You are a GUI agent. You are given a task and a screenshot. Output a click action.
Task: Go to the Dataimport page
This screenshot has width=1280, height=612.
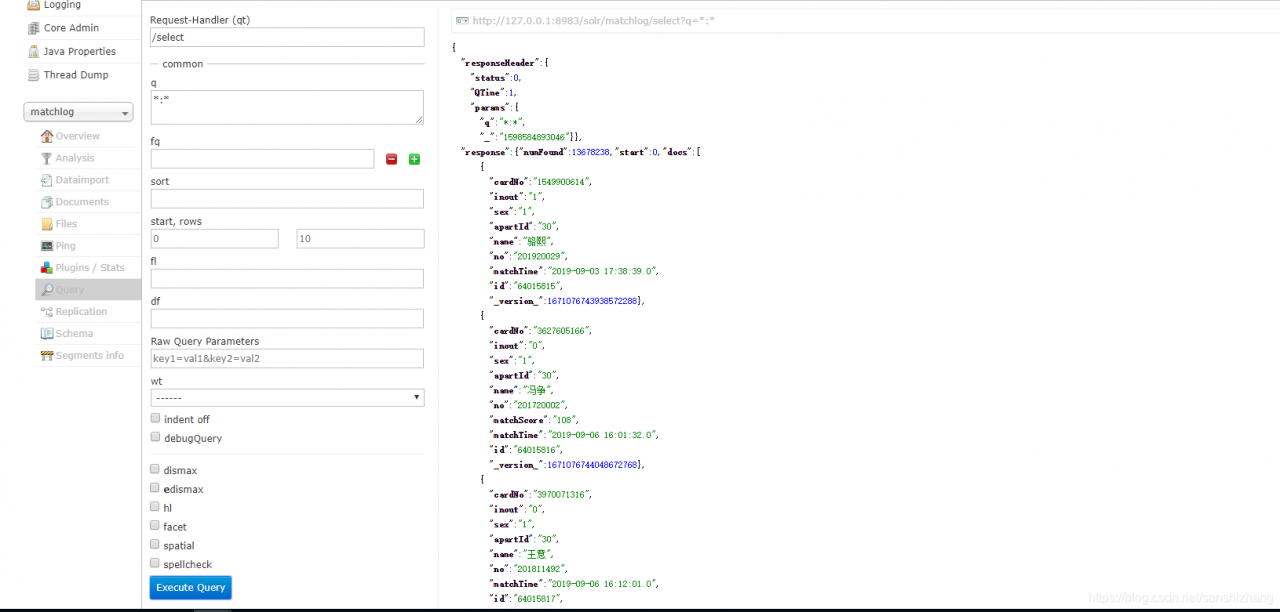click(x=82, y=180)
